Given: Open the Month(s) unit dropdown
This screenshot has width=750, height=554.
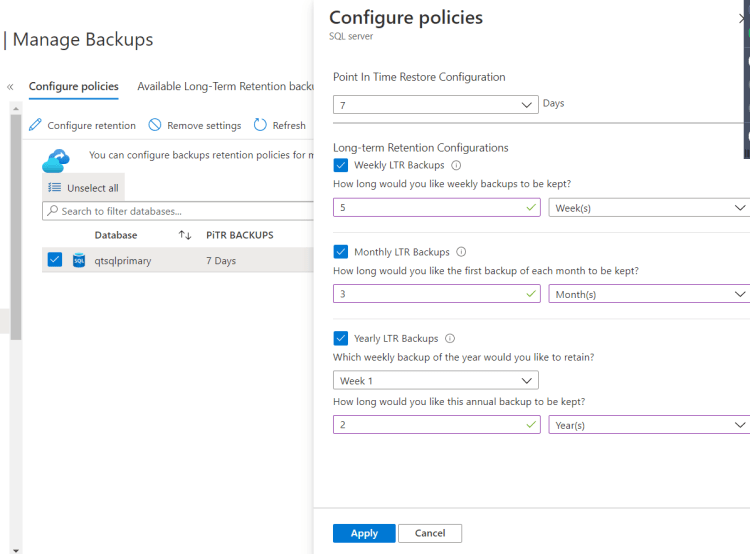Looking at the screenshot, I should 648,294.
